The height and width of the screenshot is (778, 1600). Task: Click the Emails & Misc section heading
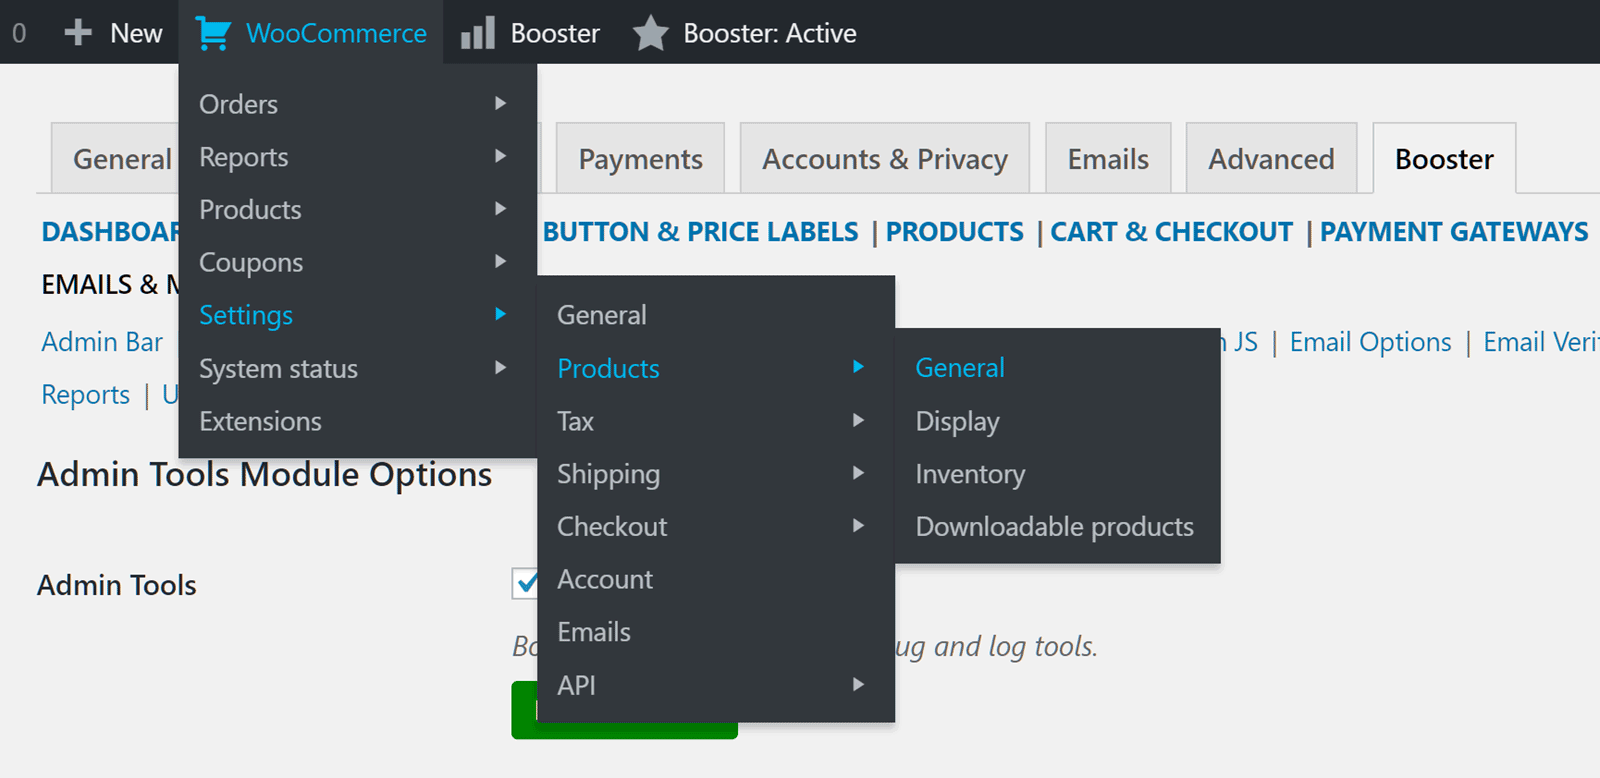110,285
